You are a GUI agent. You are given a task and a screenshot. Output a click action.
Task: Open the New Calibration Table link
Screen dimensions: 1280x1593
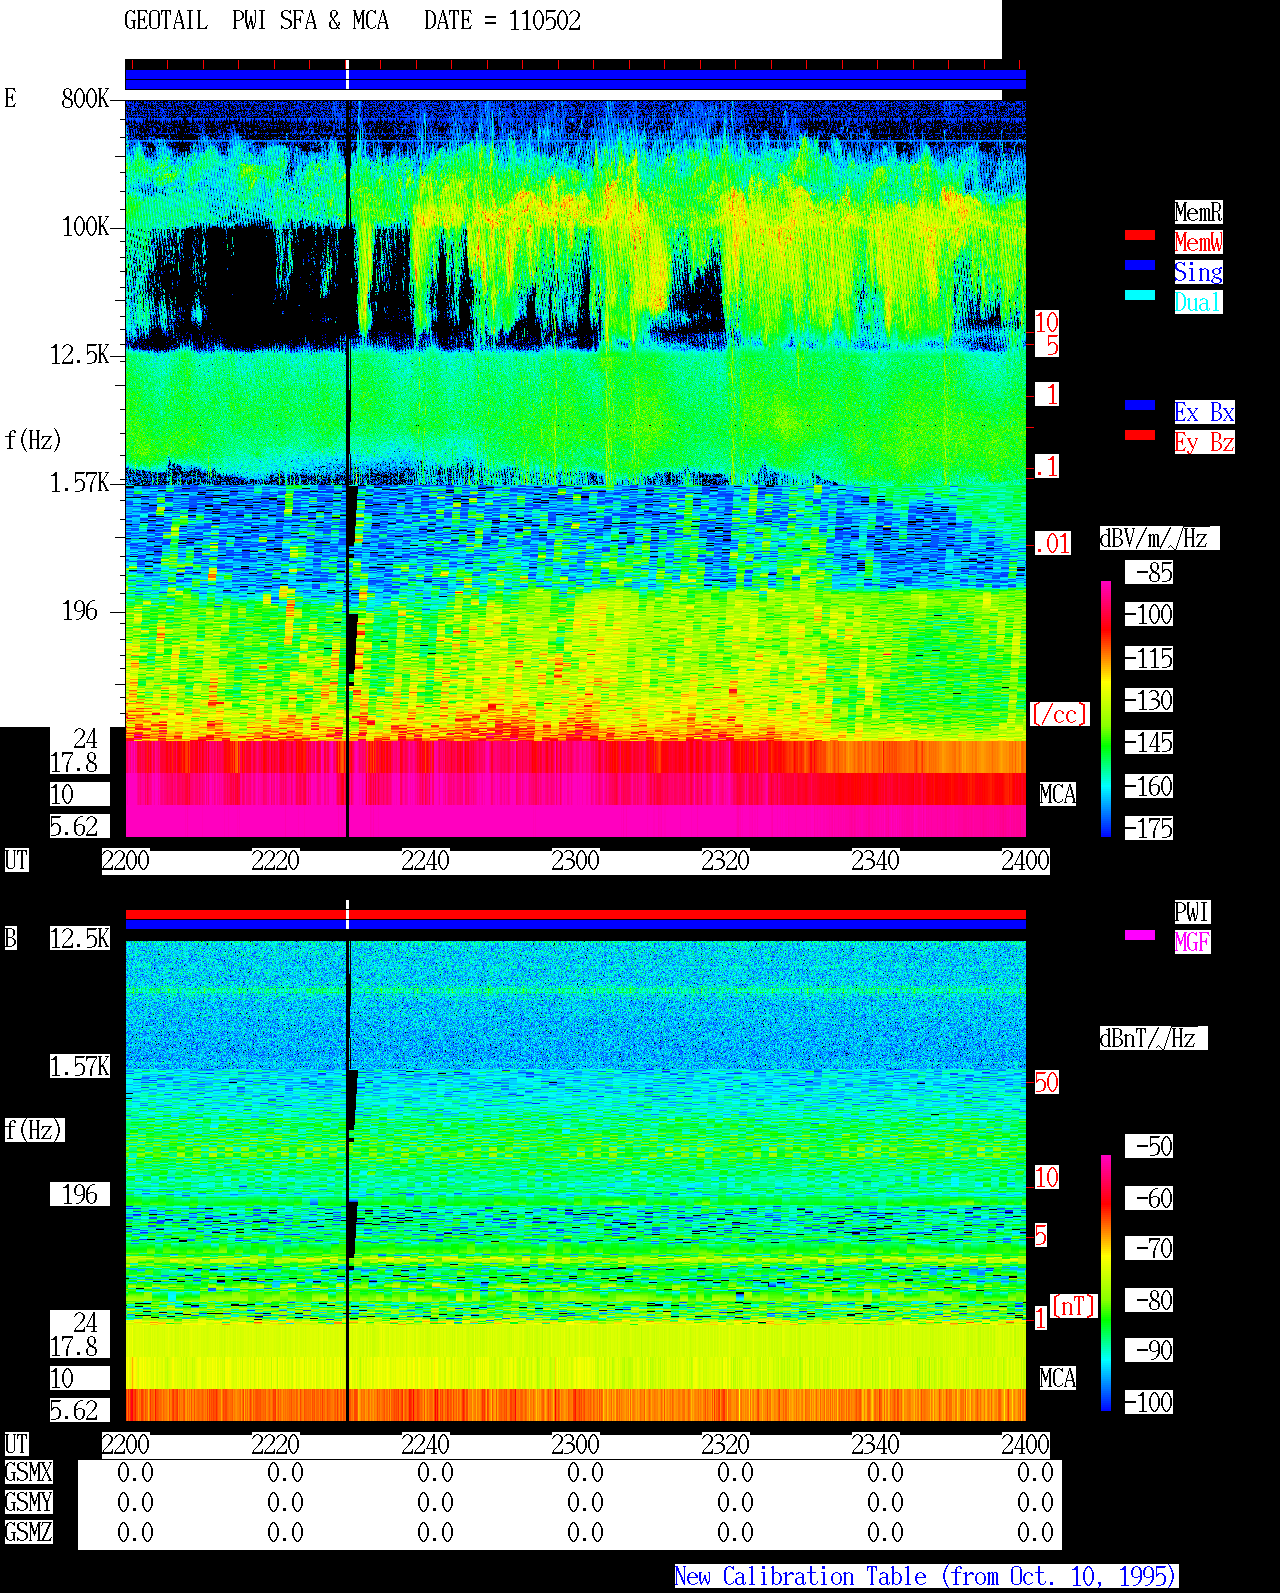(x=926, y=1577)
